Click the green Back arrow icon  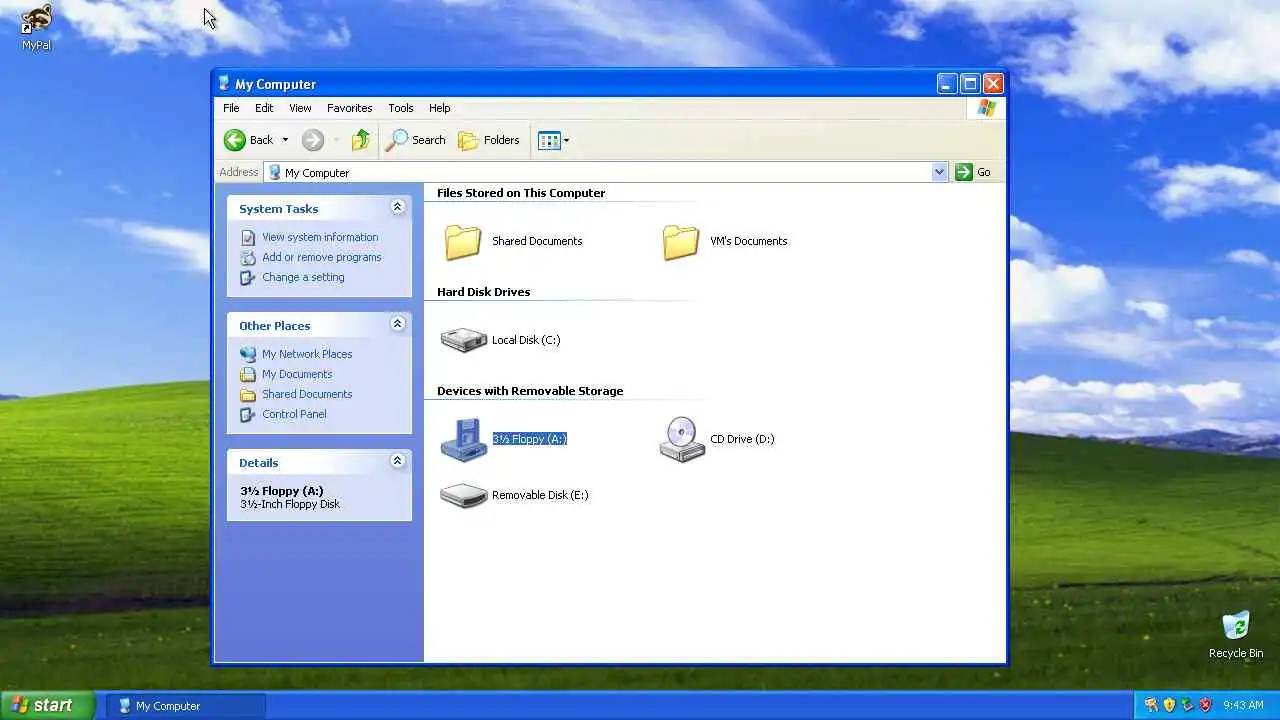[235, 140]
